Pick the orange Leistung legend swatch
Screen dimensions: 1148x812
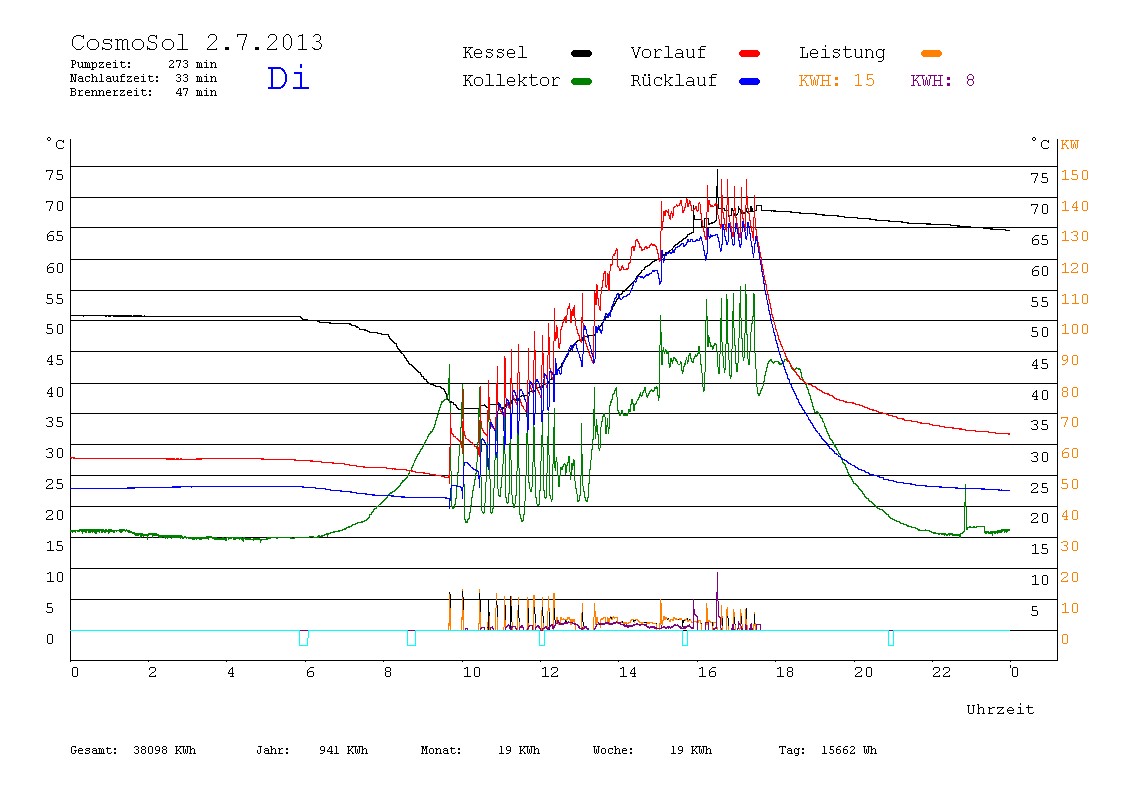point(931,53)
